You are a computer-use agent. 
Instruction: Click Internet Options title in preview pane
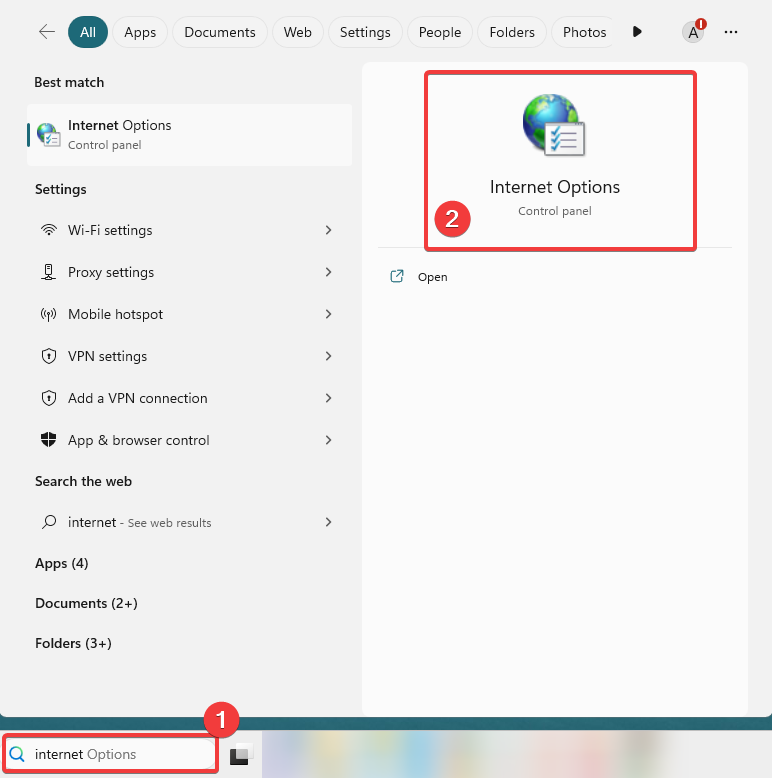click(555, 187)
